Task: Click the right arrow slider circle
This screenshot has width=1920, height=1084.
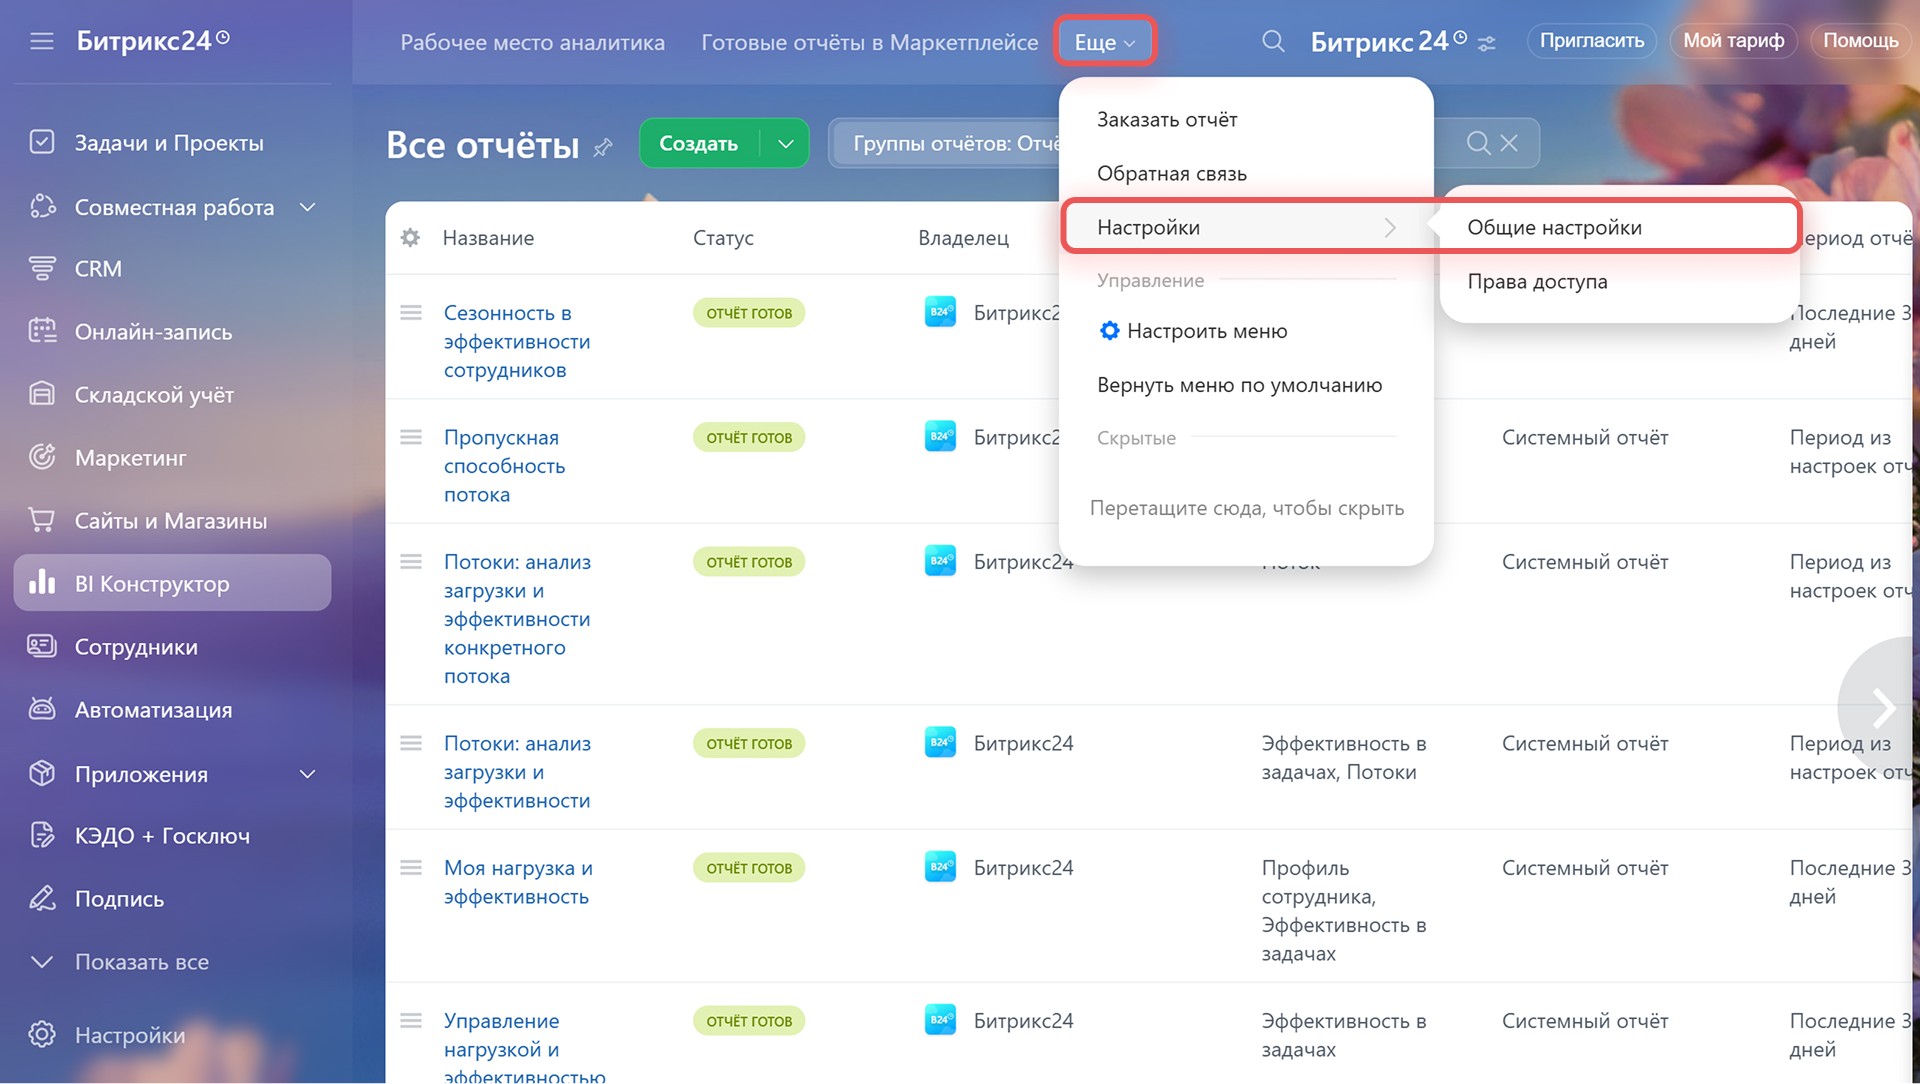Action: point(1882,707)
